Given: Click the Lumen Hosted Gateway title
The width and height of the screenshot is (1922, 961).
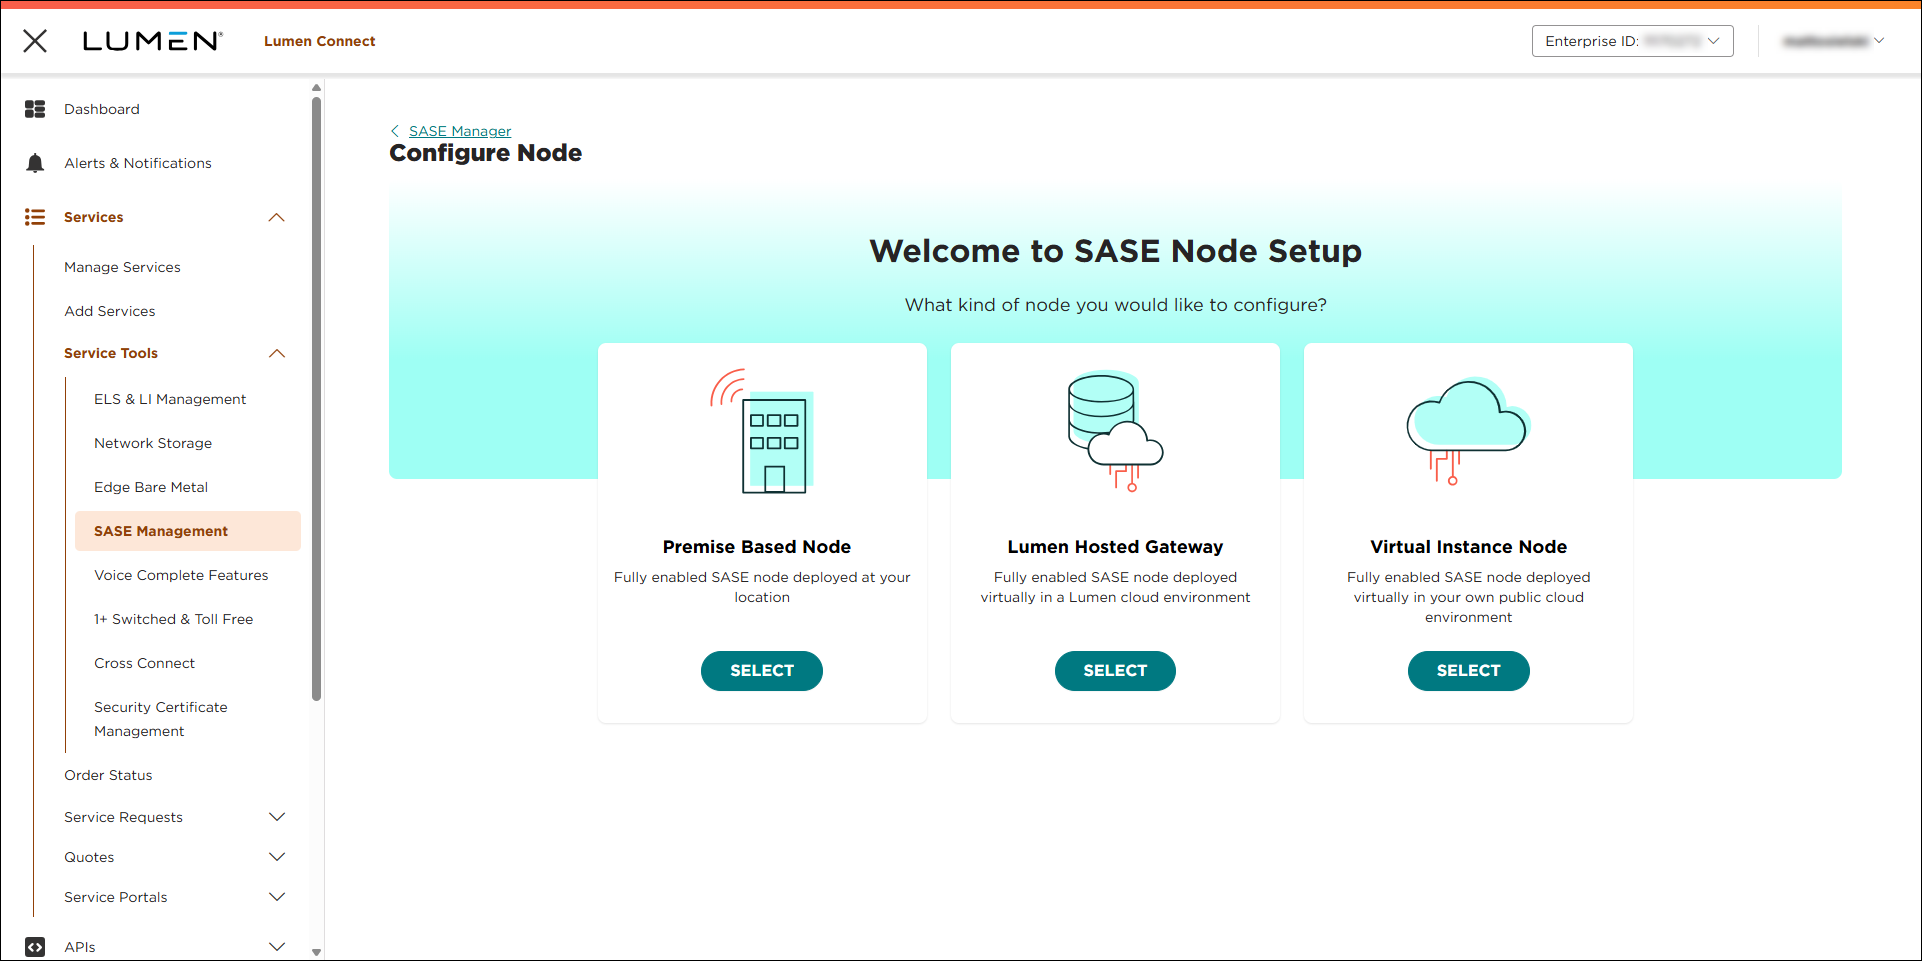Looking at the screenshot, I should point(1115,547).
